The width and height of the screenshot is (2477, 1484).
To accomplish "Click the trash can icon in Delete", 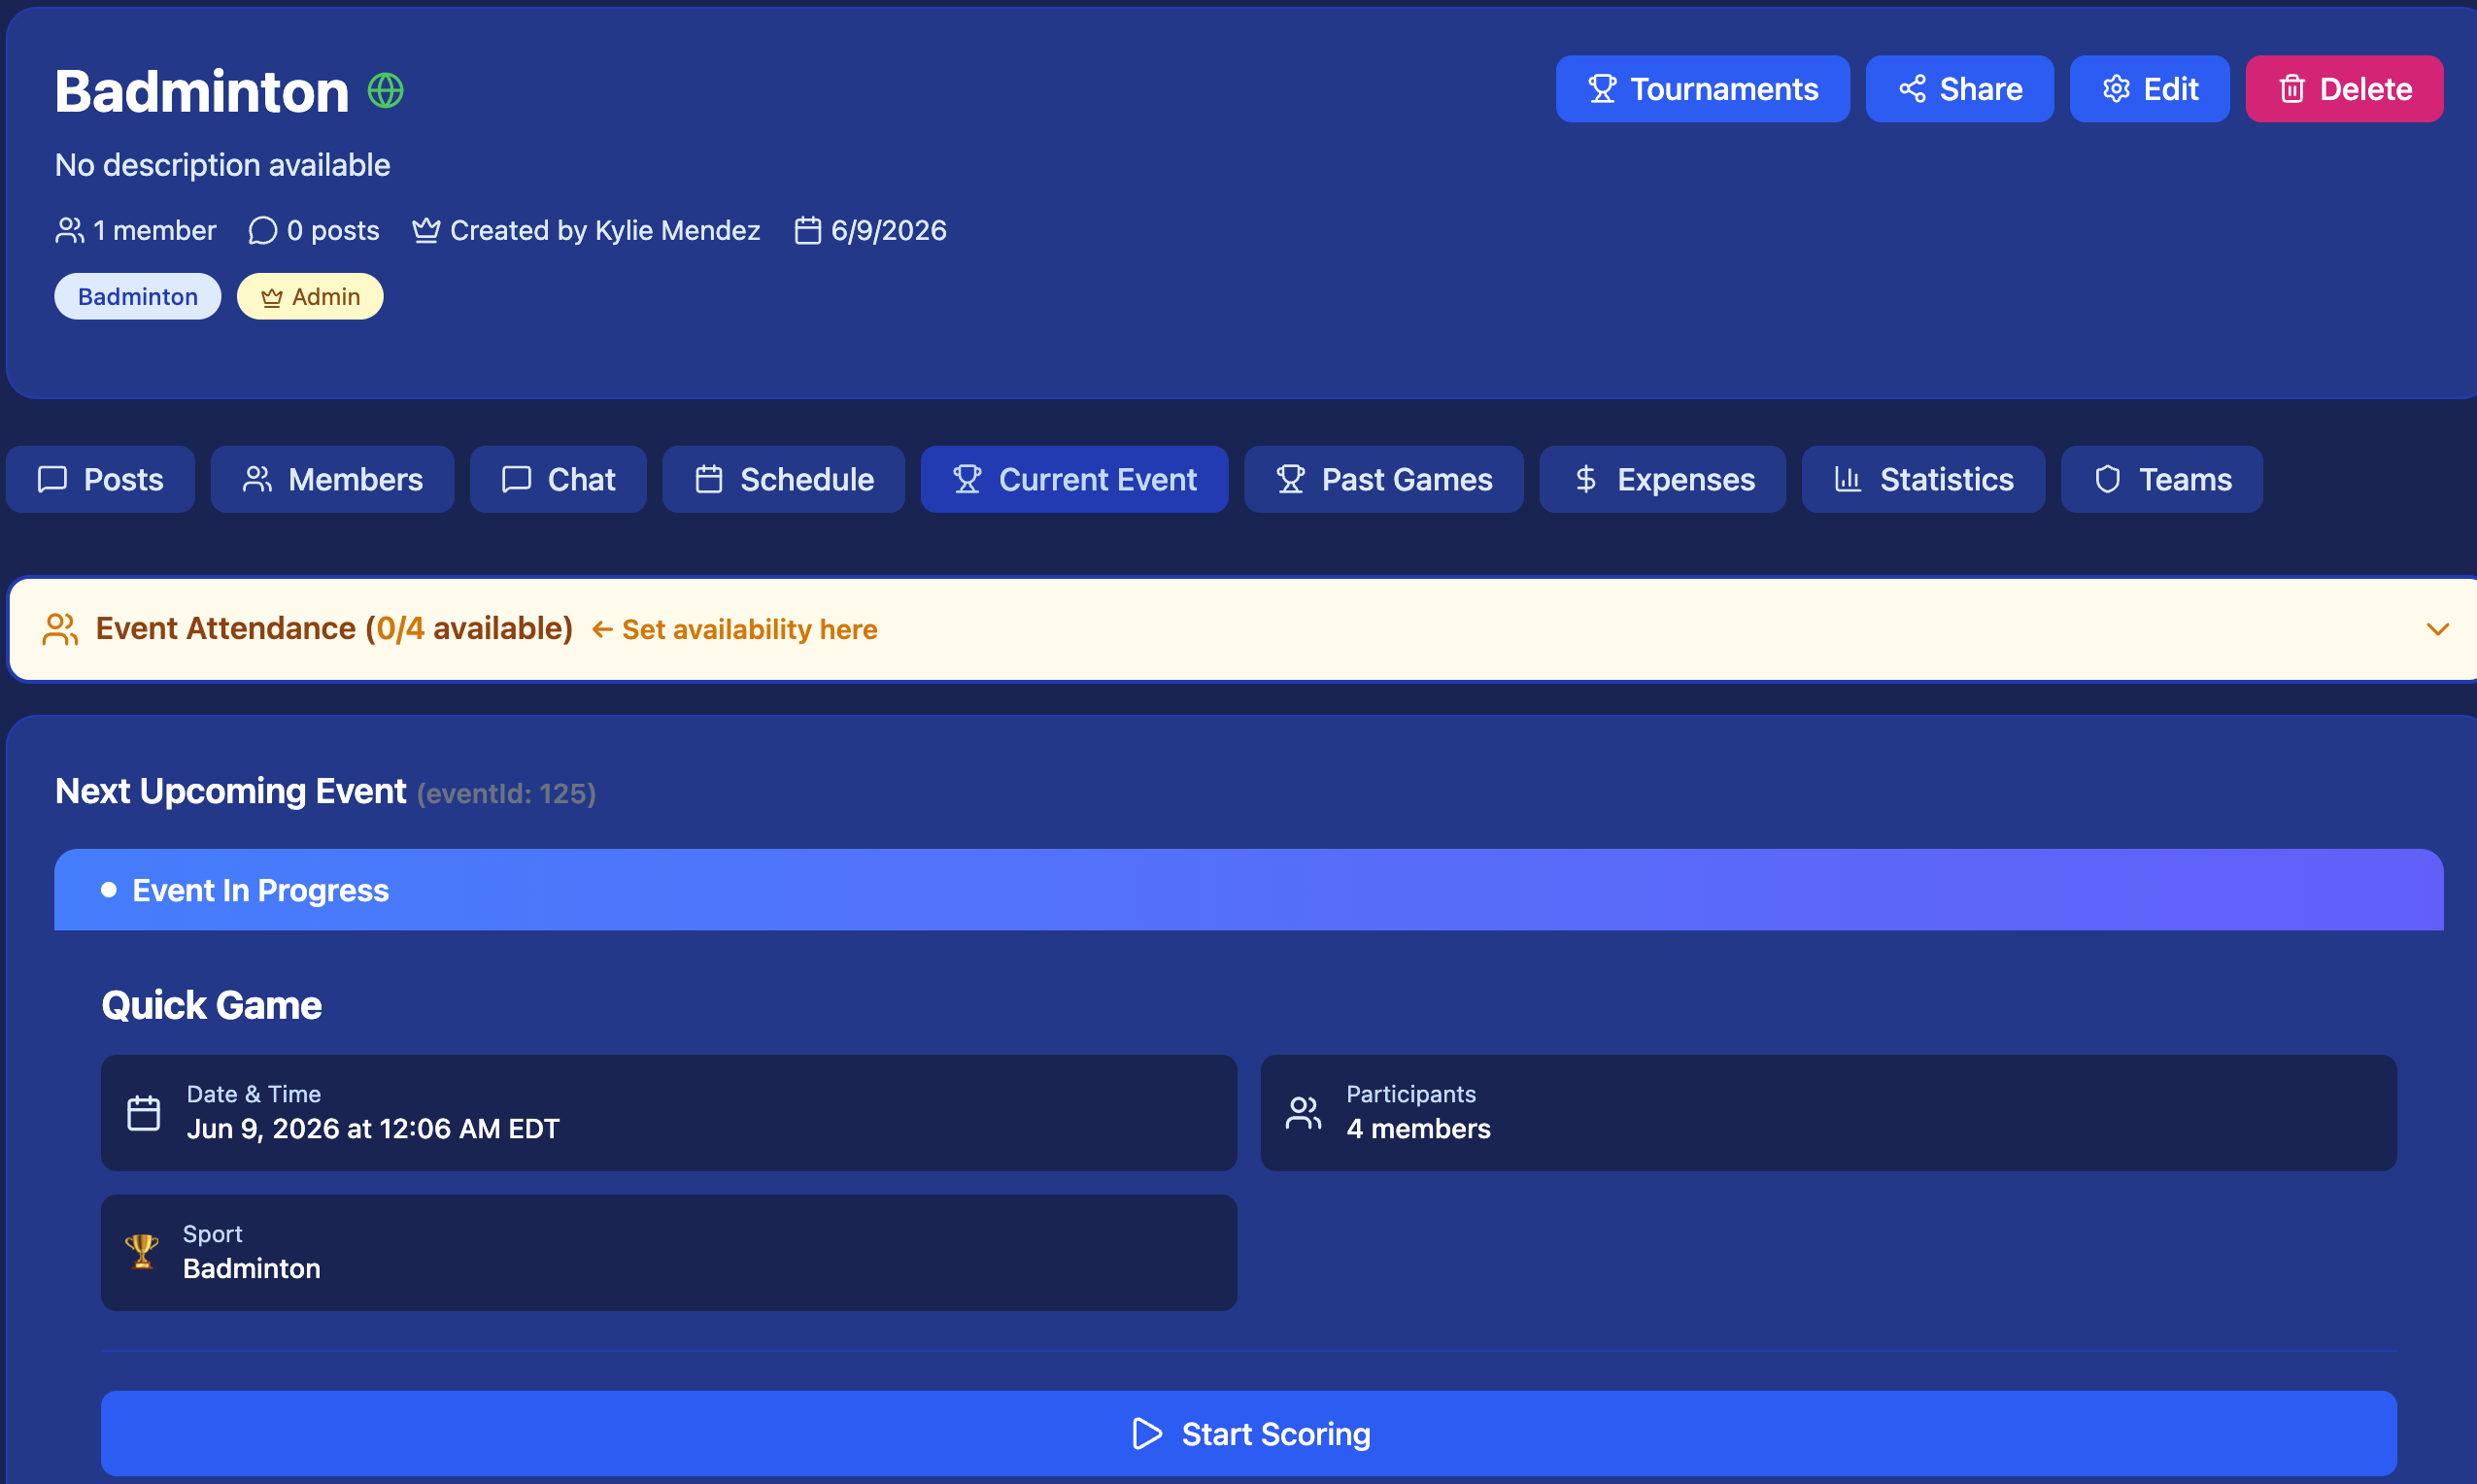I will [x=2292, y=89].
